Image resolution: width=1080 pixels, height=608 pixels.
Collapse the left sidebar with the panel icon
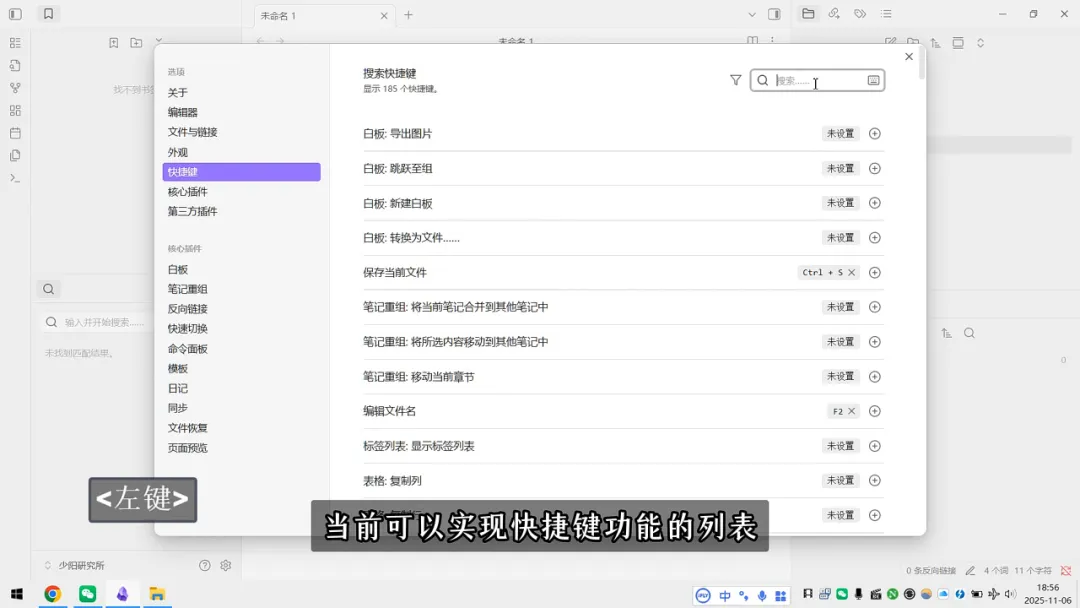click(x=14, y=14)
